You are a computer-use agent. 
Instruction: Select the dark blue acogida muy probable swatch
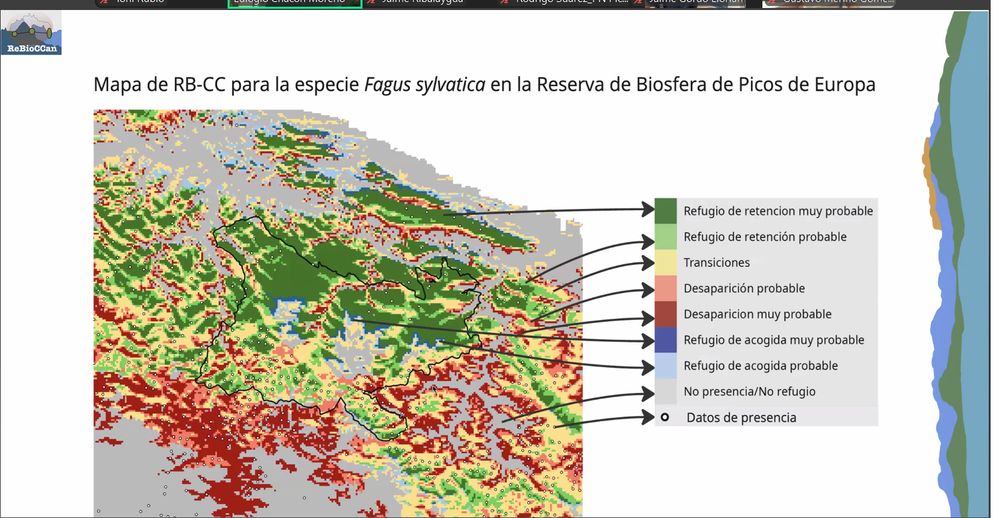[665, 340]
